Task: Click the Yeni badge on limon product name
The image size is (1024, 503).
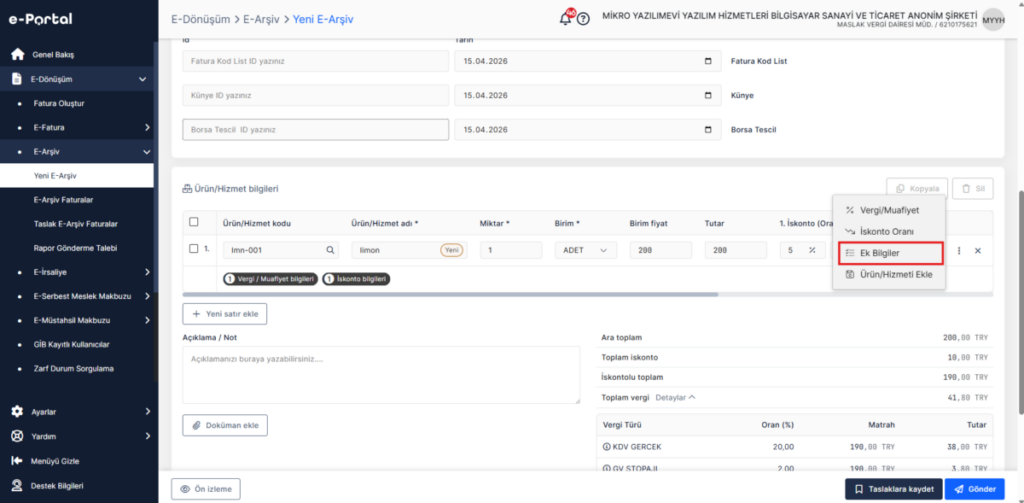Action: pyautogui.click(x=451, y=250)
